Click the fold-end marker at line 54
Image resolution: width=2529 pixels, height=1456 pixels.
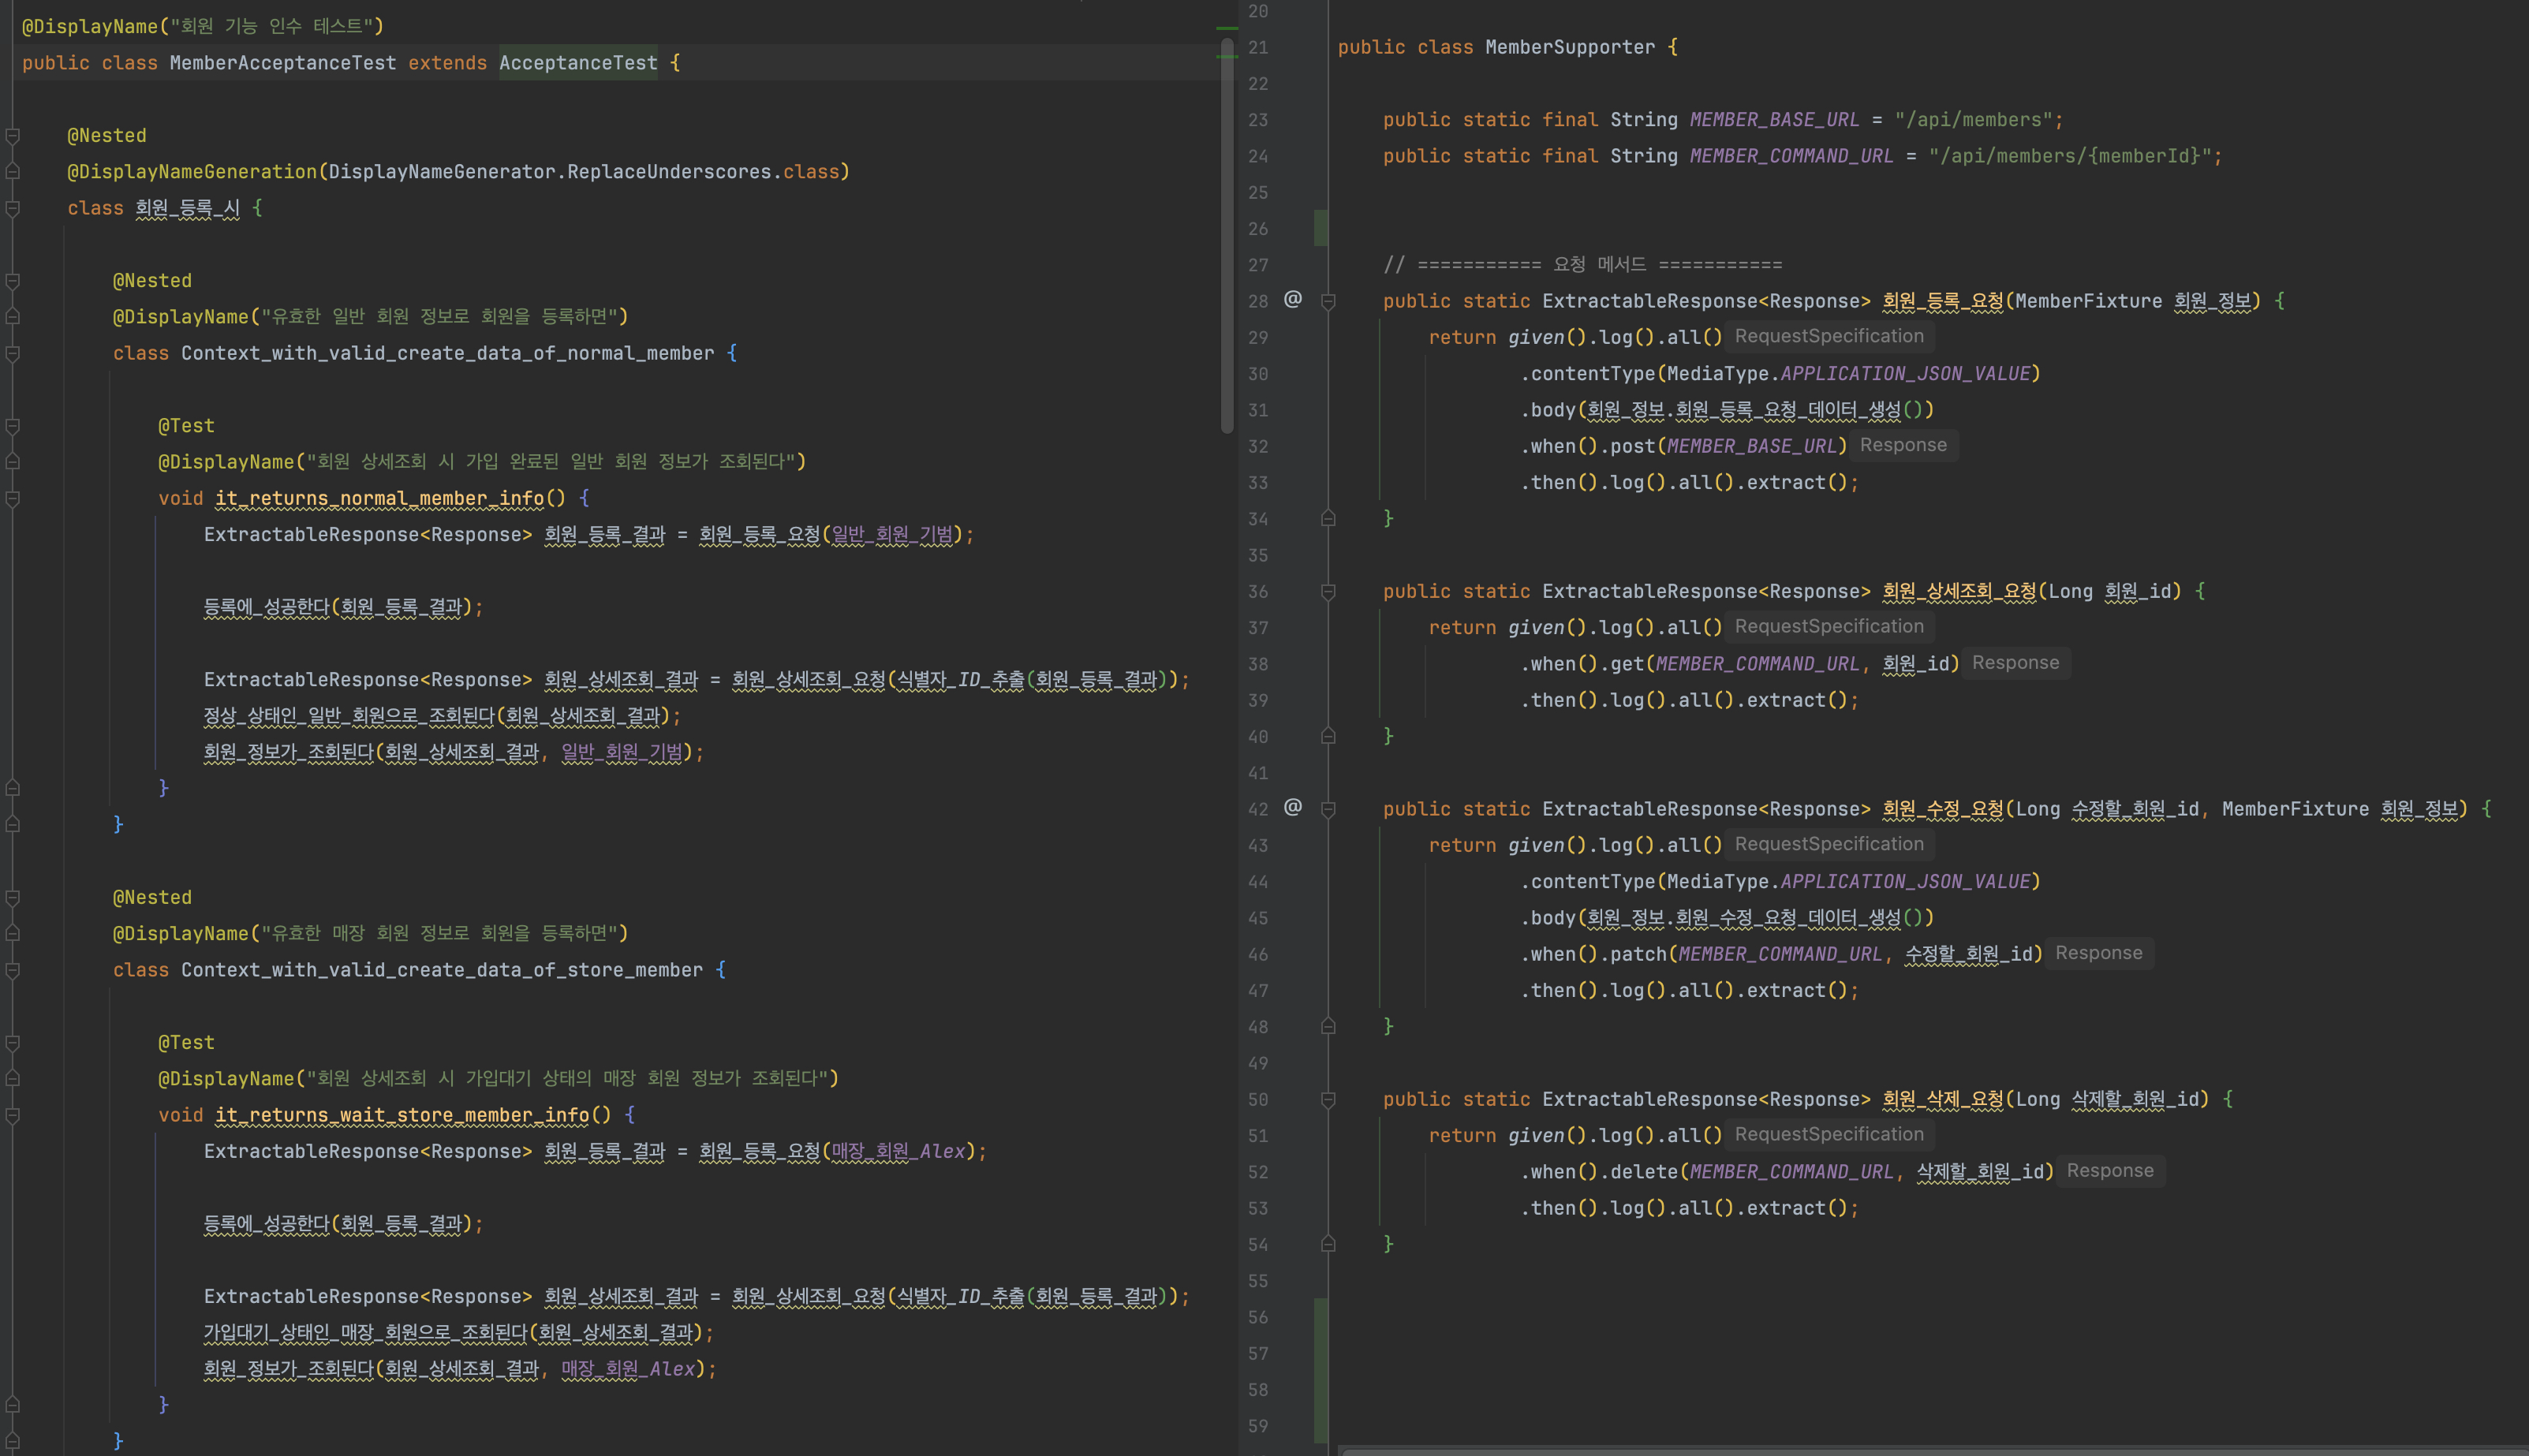click(1328, 1244)
